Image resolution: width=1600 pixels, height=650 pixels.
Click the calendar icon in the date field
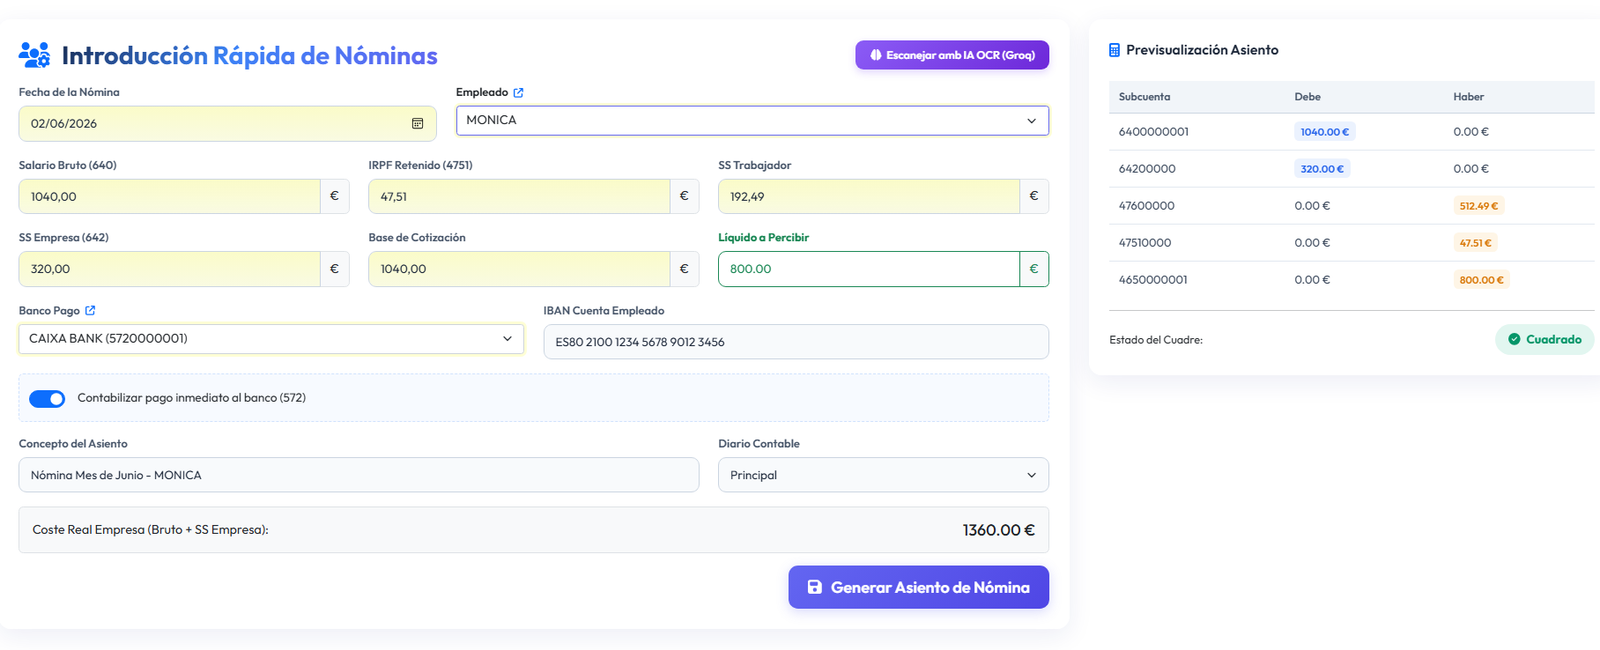[417, 124]
